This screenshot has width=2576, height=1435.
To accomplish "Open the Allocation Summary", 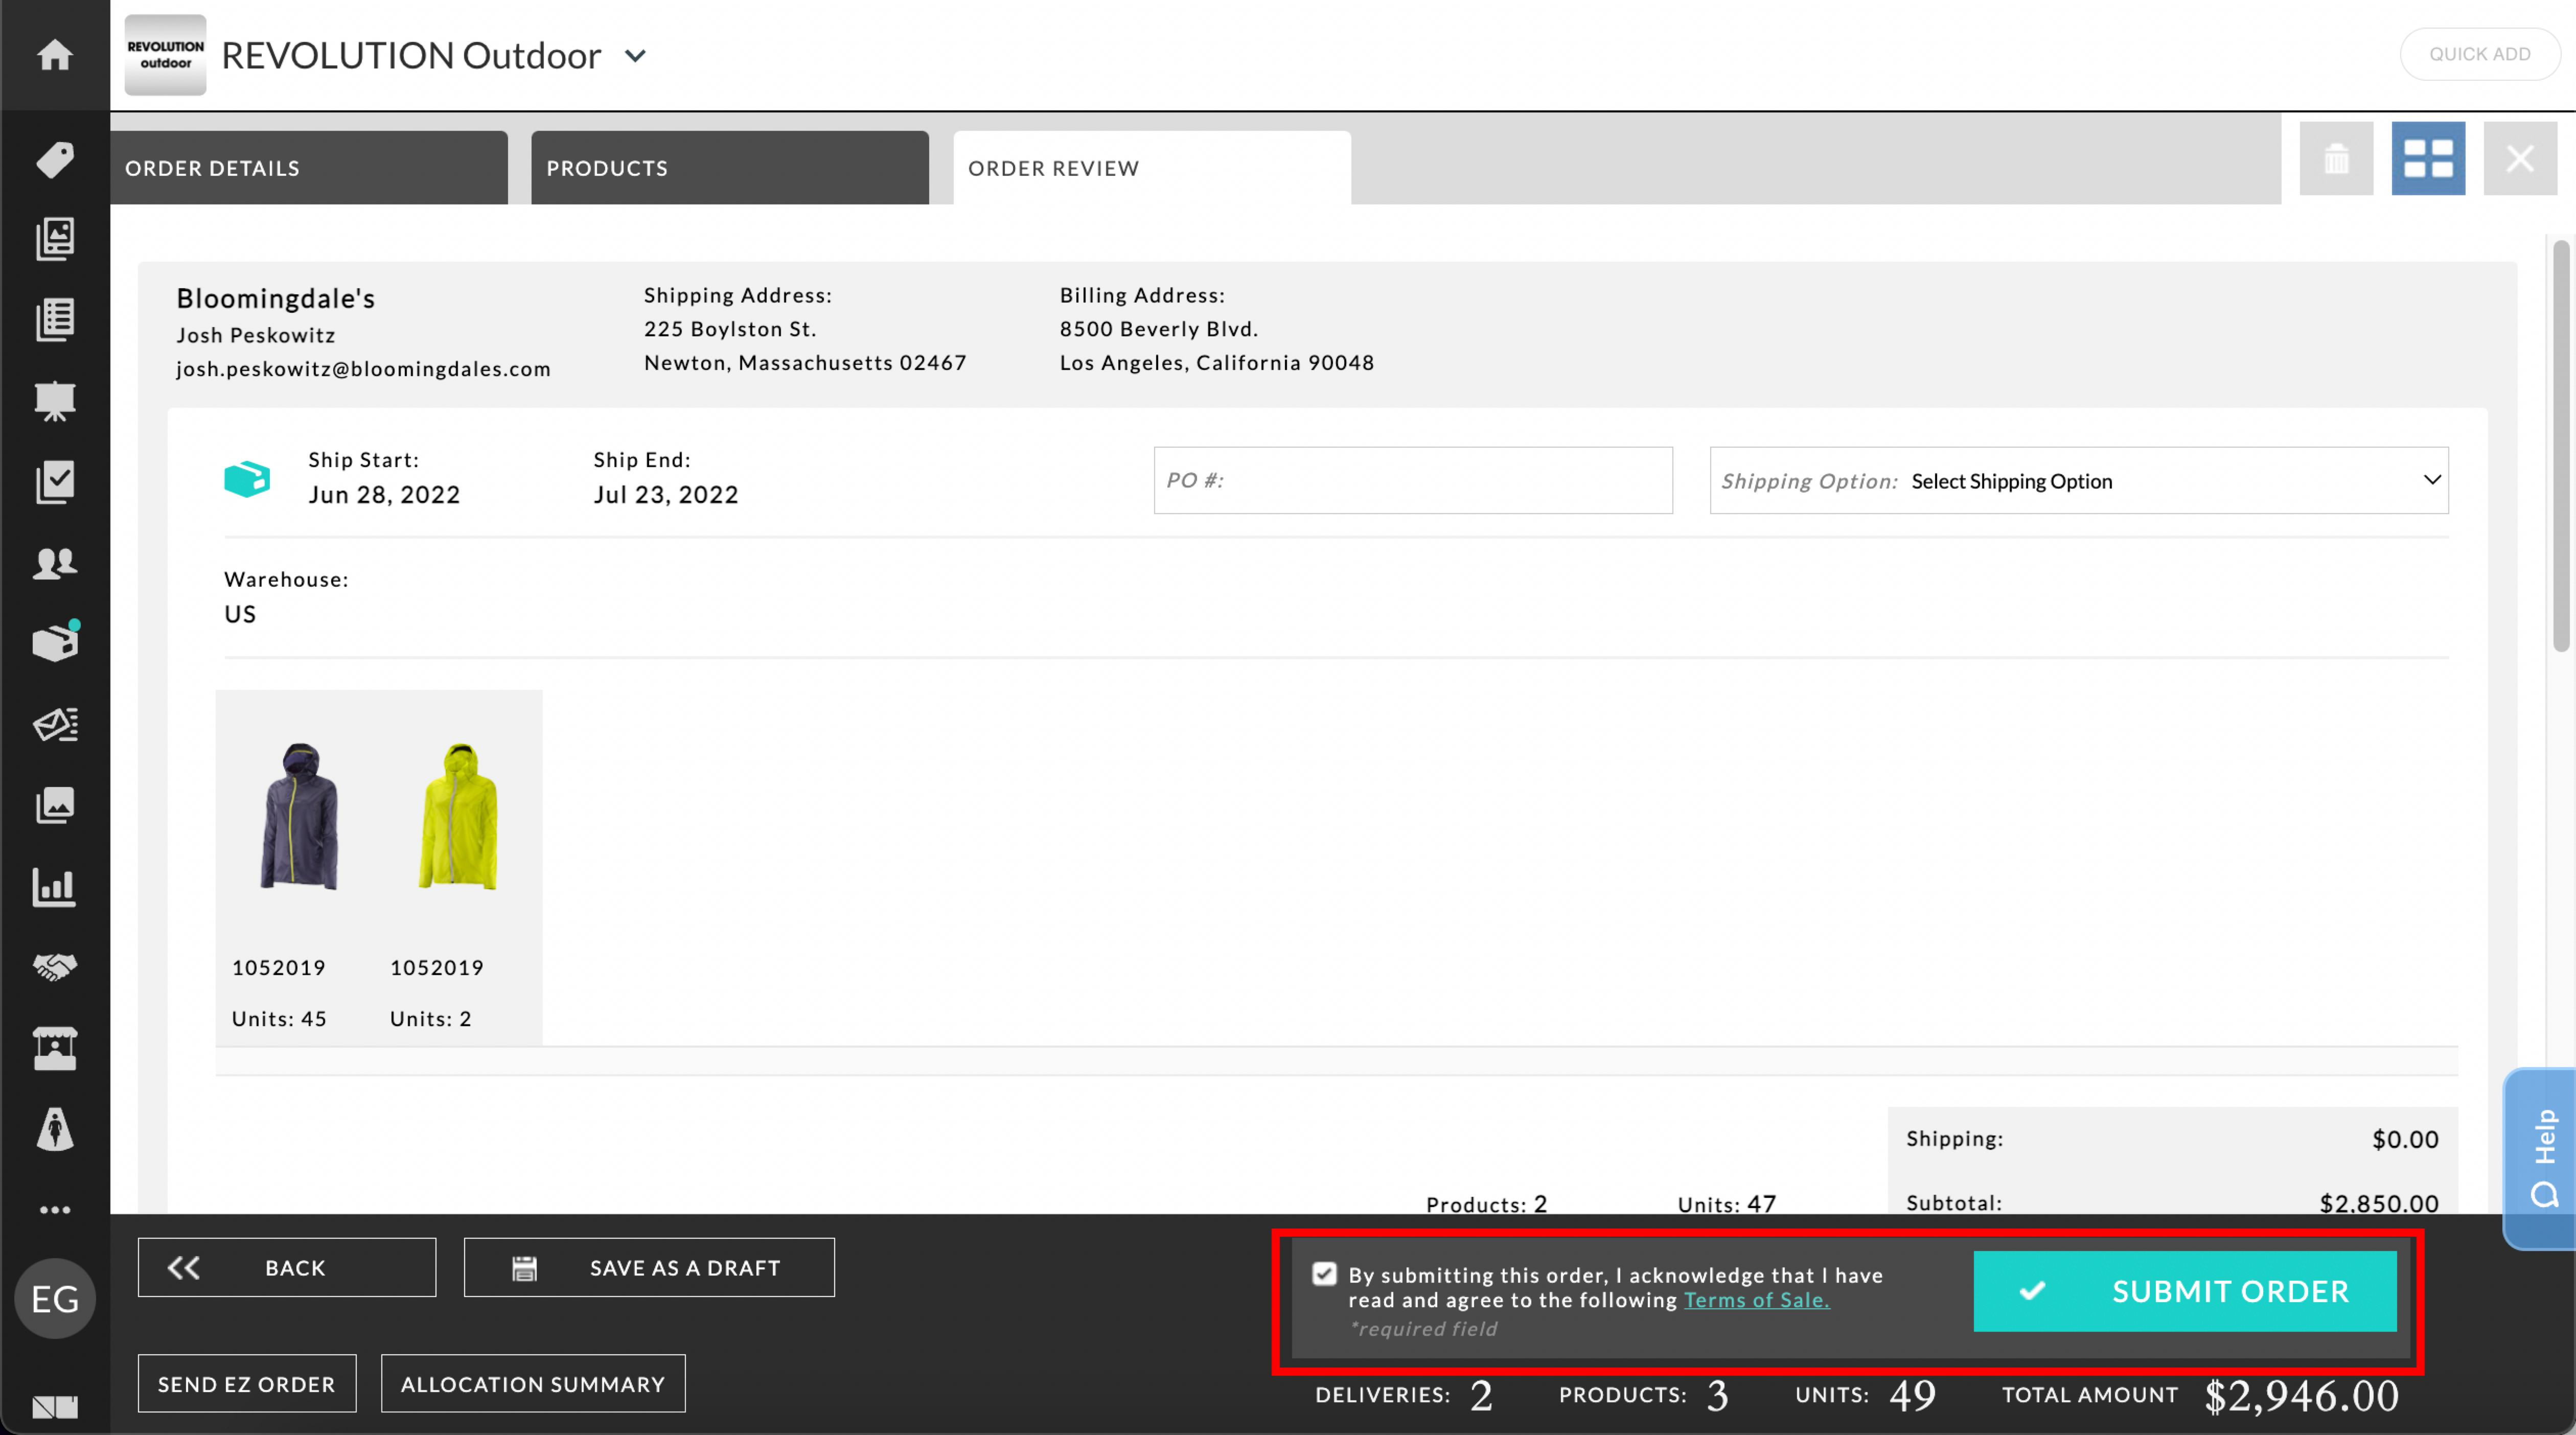I will [x=533, y=1384].
